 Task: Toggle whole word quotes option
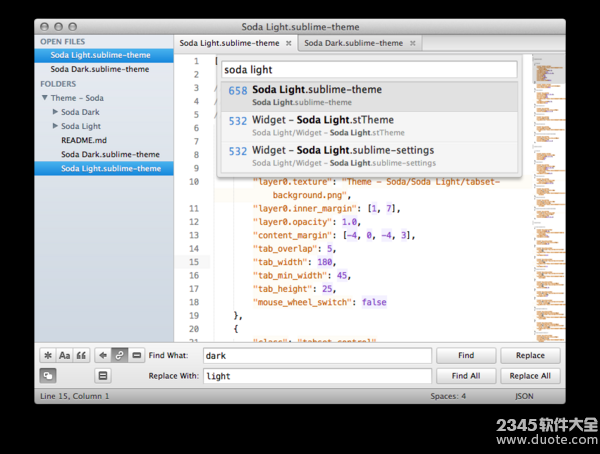[x=81, y=356]
